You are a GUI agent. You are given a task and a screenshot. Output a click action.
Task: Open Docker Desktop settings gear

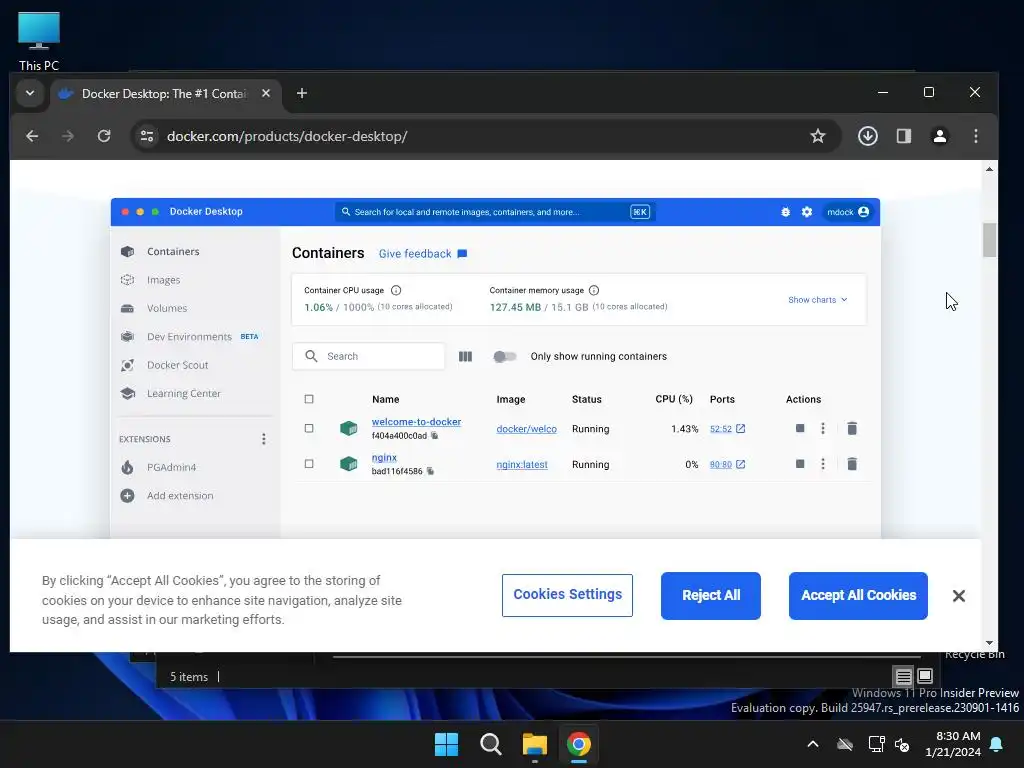[x=807, y=212]
